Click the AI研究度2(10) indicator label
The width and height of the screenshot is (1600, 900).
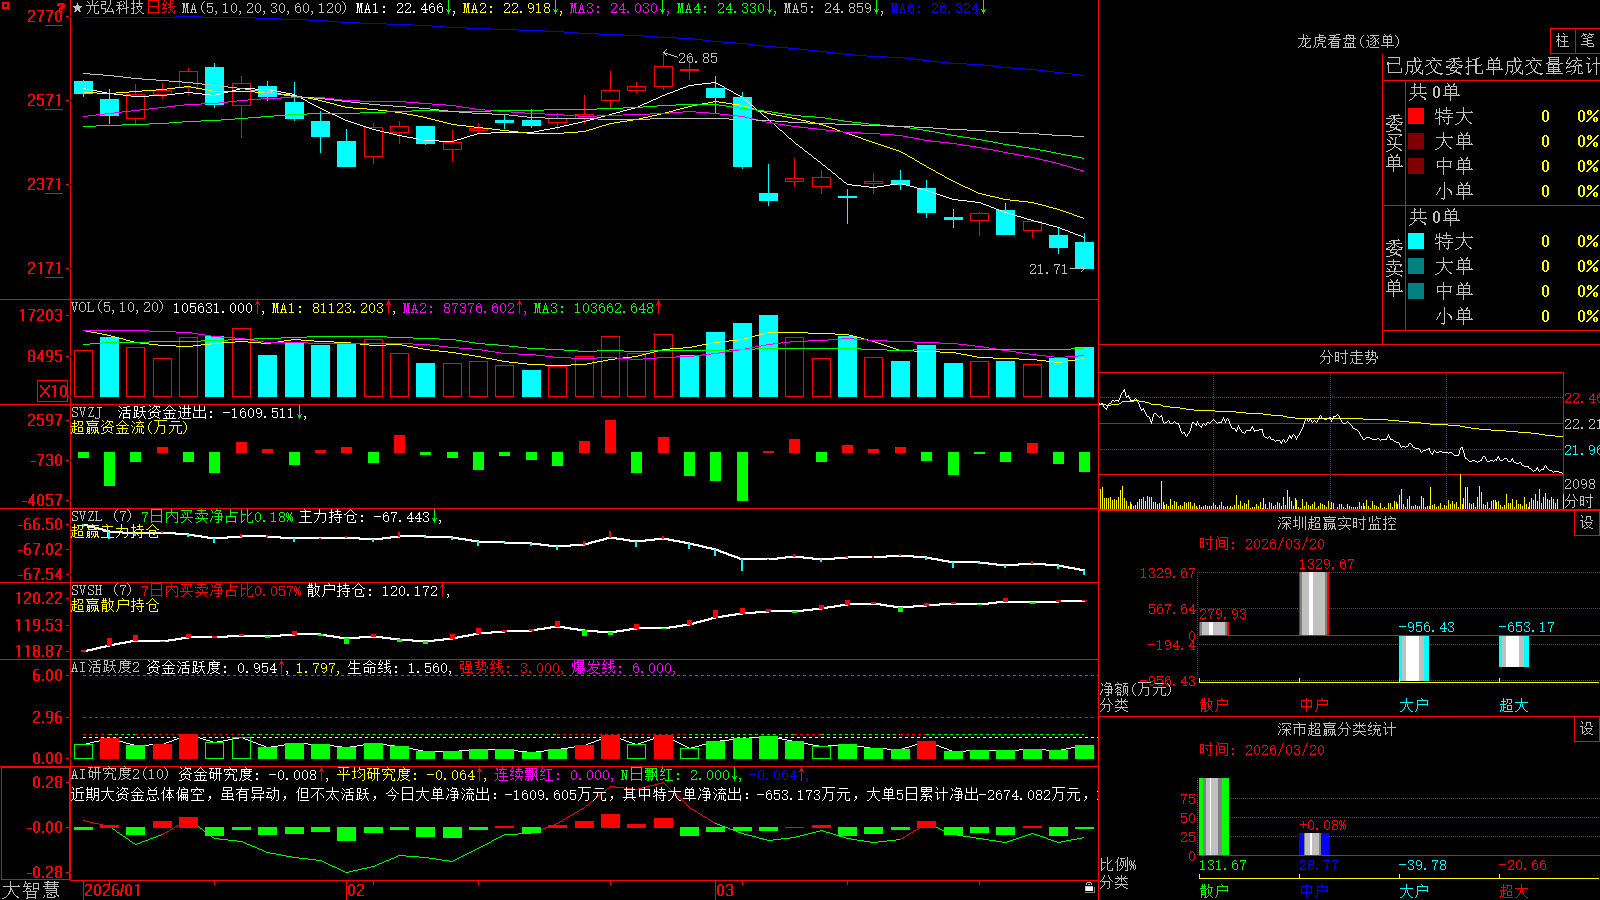[120, 774]
